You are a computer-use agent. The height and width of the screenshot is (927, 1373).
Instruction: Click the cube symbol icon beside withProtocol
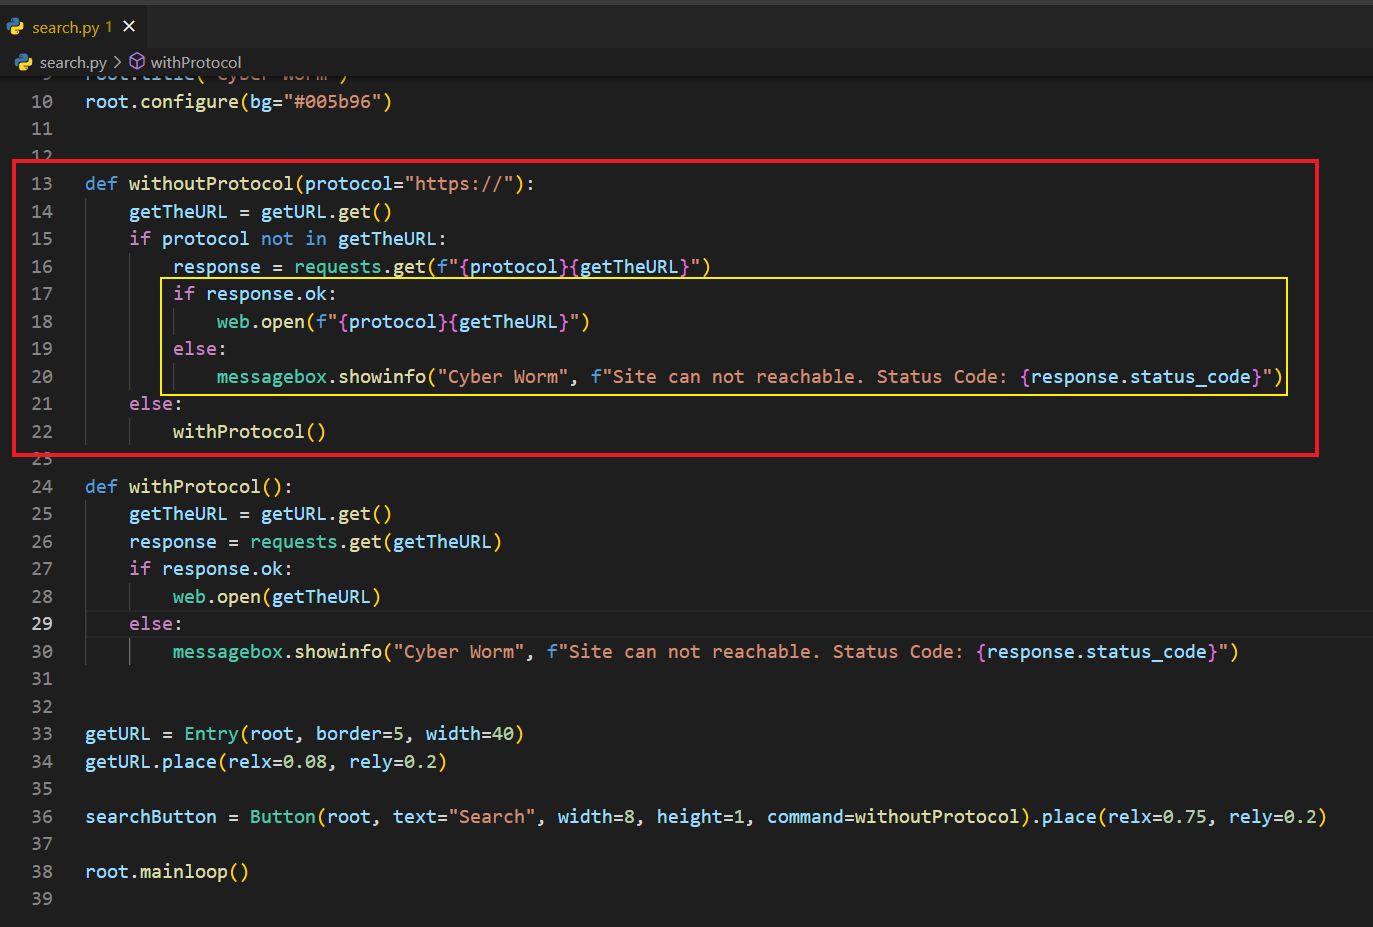click(137, 62)
